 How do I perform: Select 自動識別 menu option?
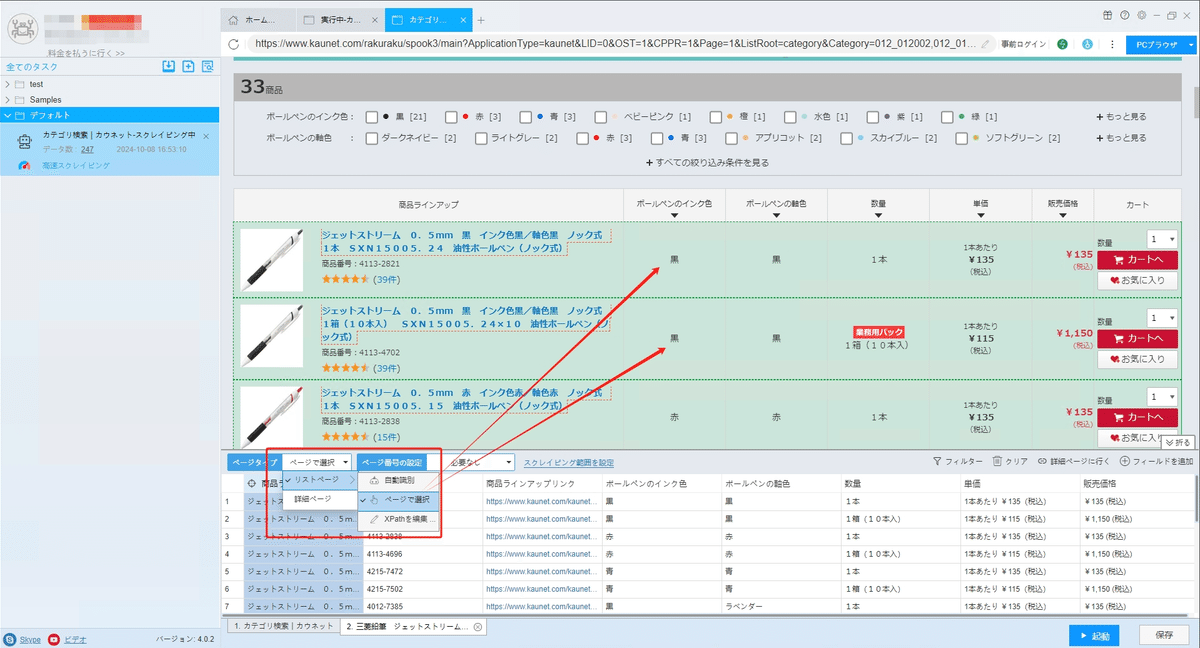tap(398, 480)
